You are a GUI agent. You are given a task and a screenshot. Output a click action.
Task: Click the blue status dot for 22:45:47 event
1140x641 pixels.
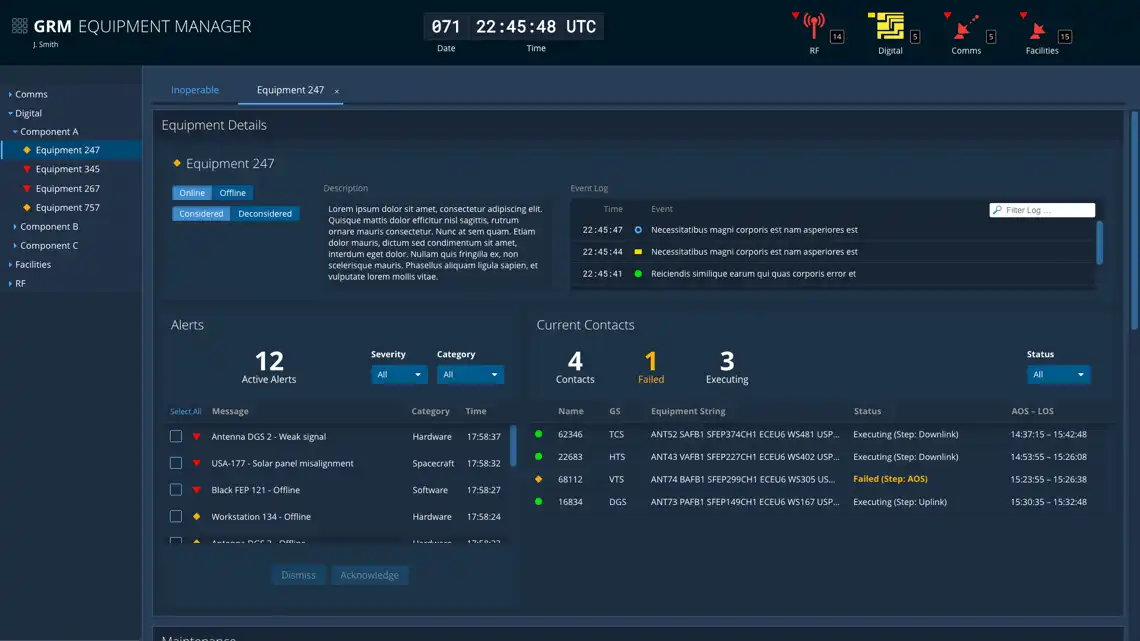638,230
